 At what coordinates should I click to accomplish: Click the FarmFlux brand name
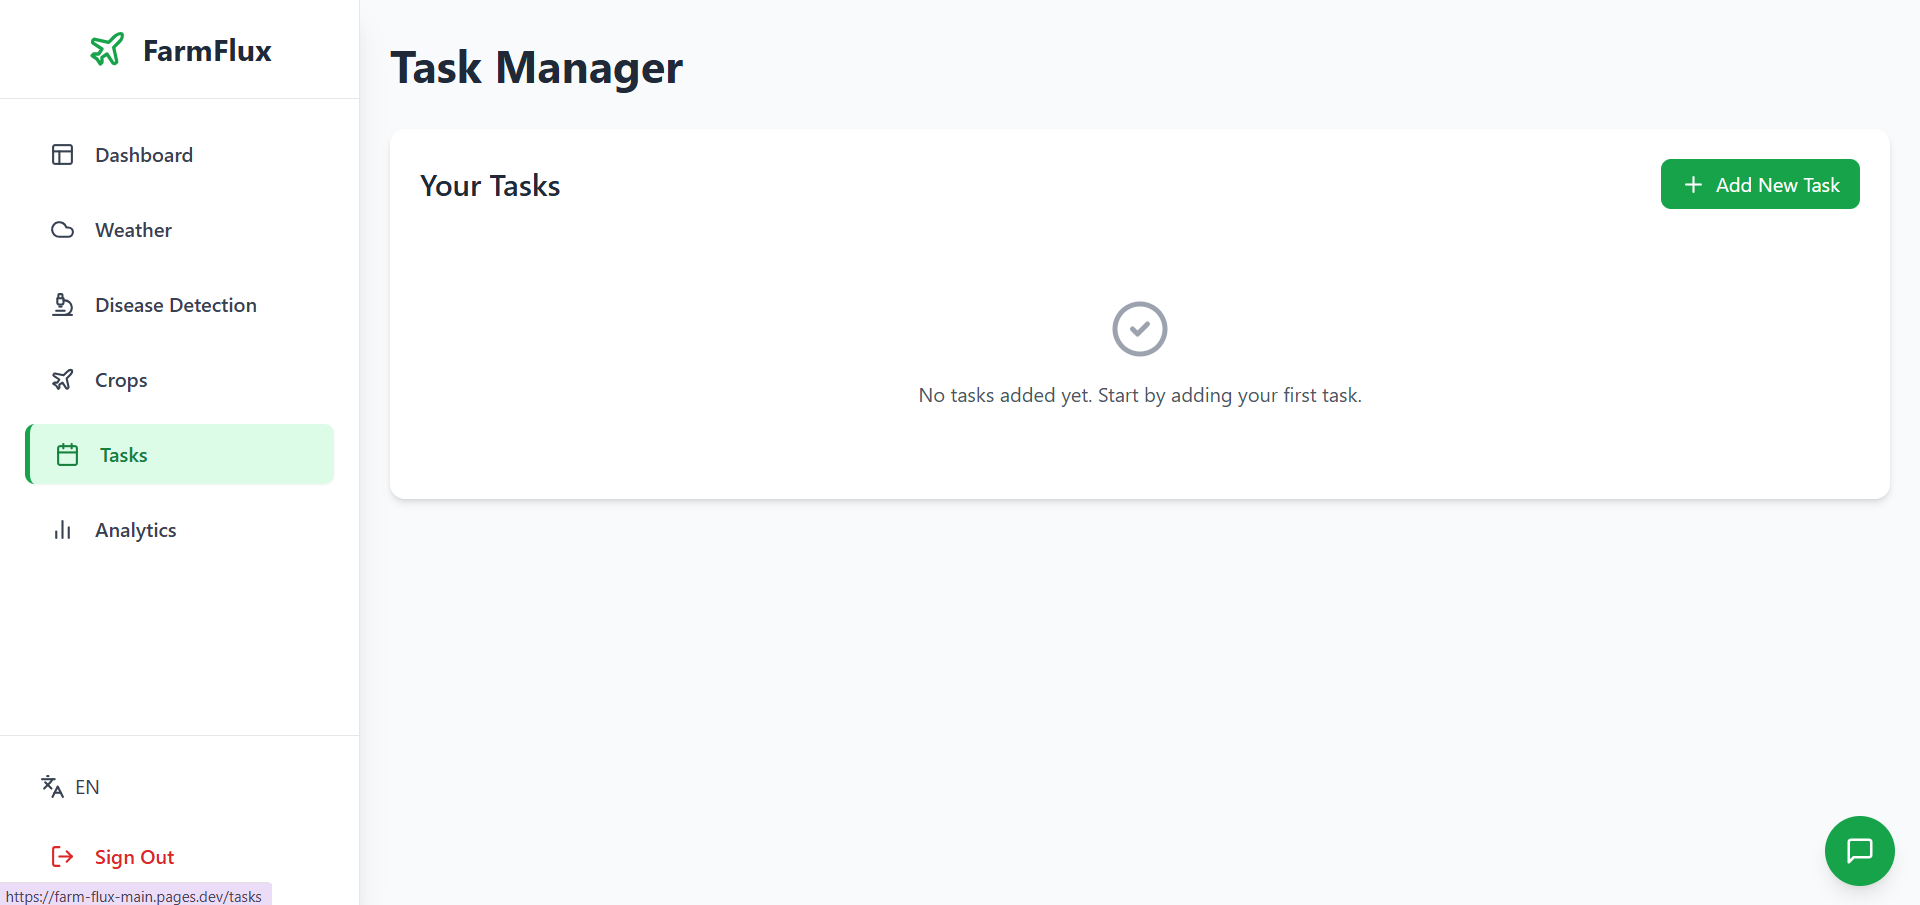coord(207,51)
